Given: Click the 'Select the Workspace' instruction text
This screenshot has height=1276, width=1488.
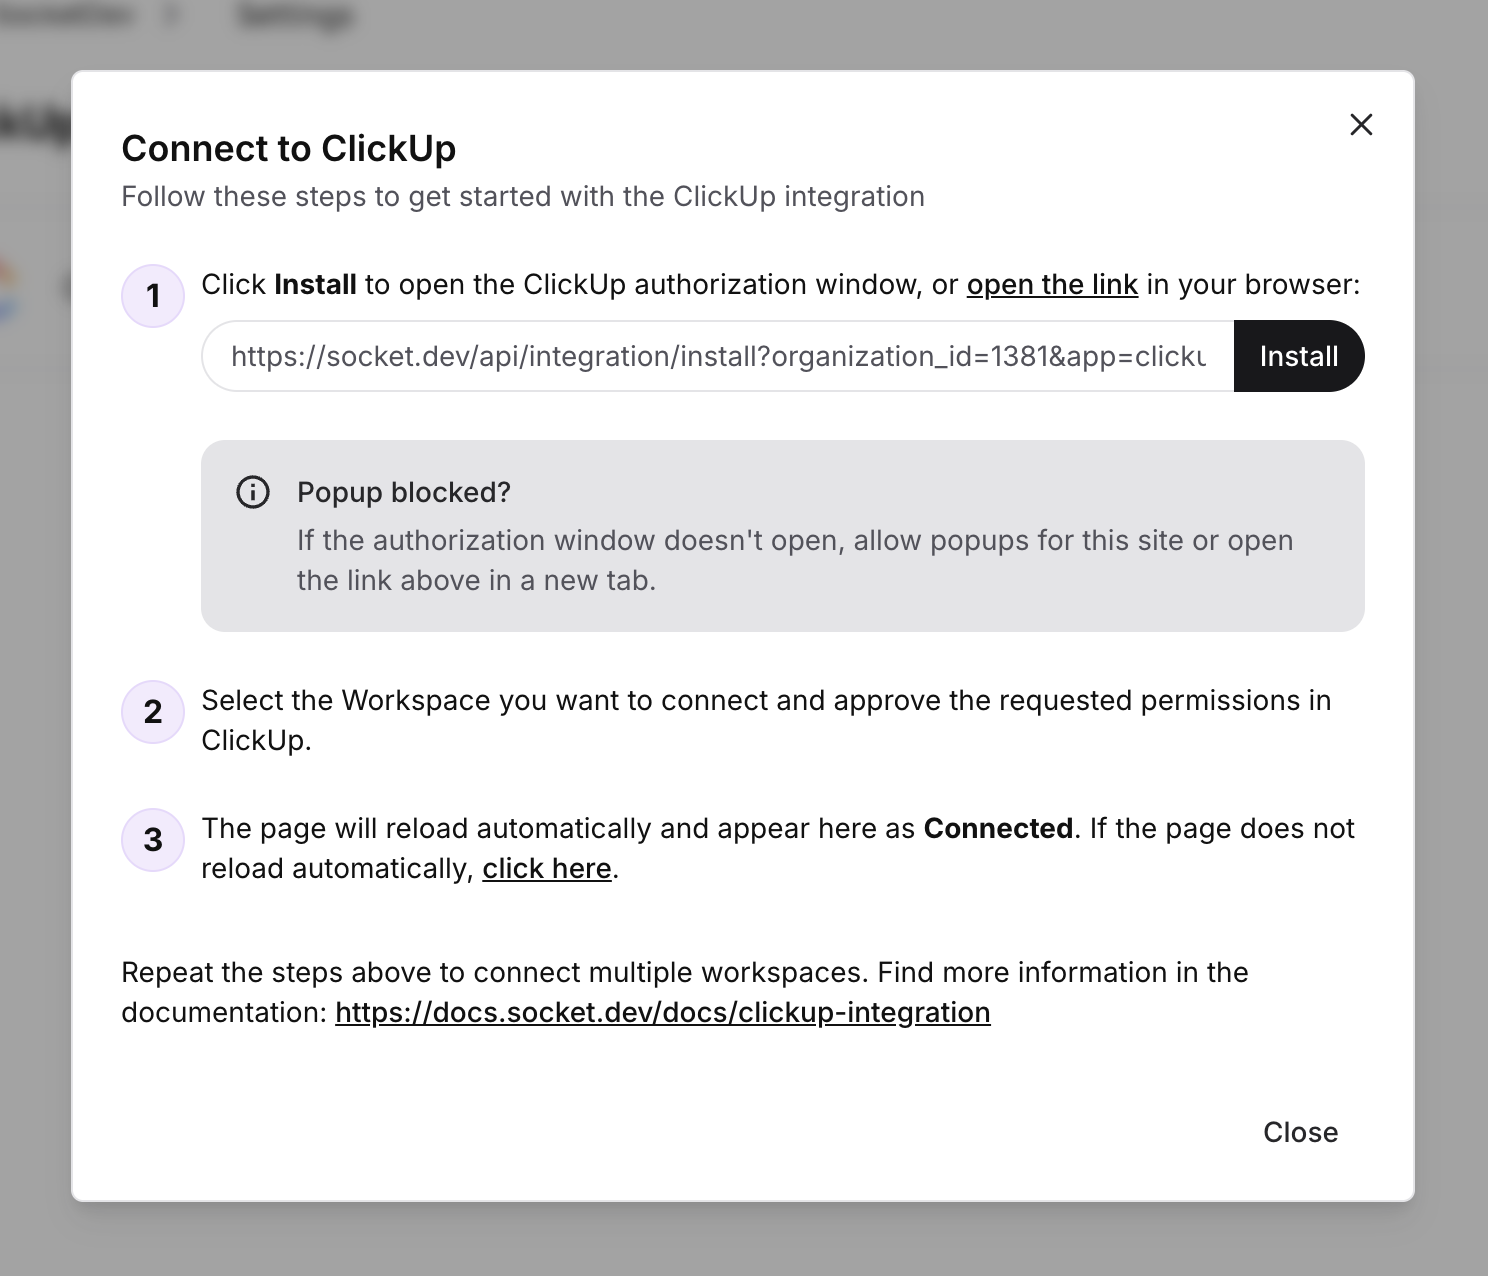Looking at the screenshot, I should tap(766, 720).
